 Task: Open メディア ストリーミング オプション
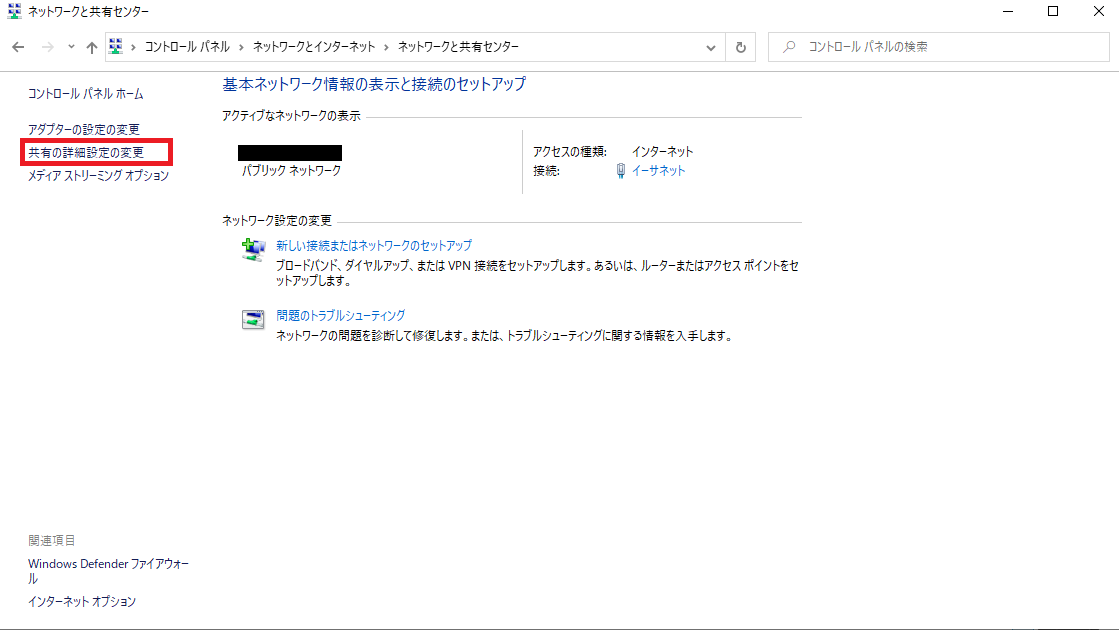point(98,176)
